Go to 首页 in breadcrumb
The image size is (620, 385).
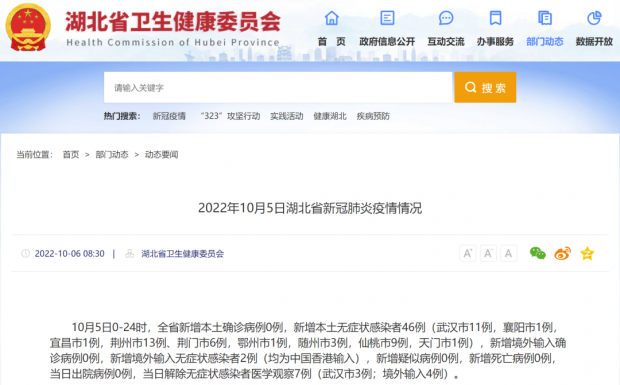(x=71, y=155)
